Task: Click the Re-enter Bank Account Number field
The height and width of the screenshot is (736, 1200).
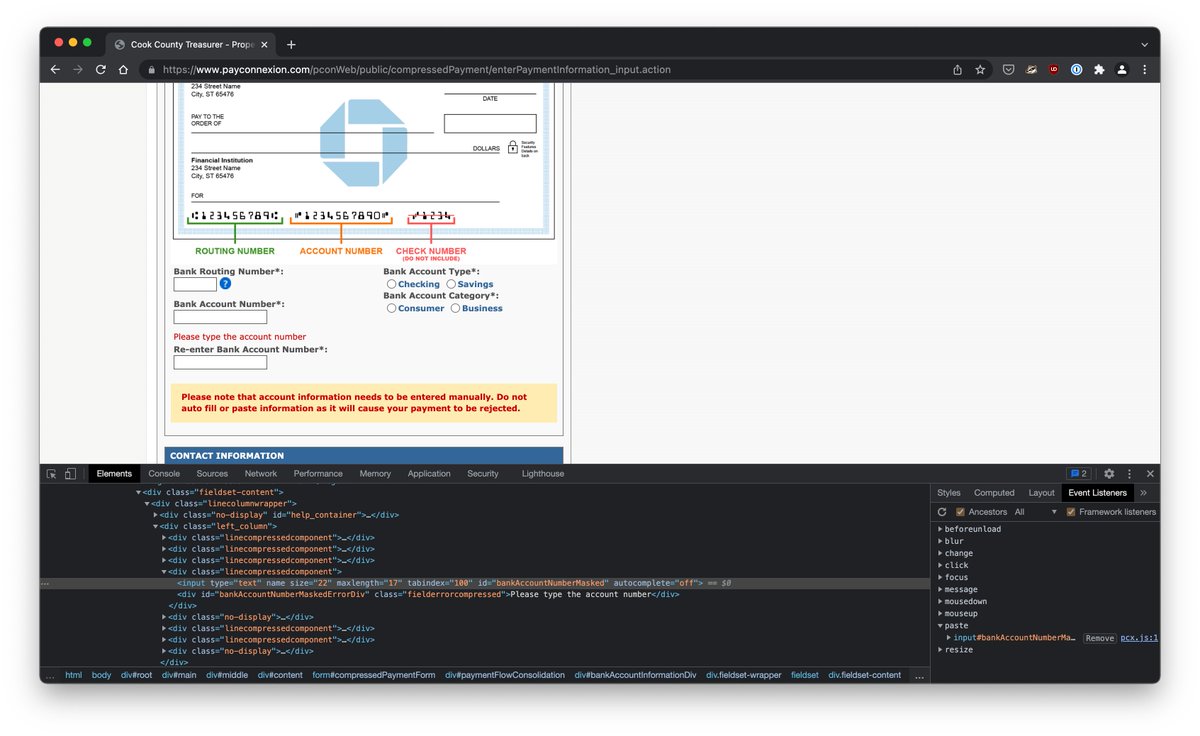Action: click(220, 363)
